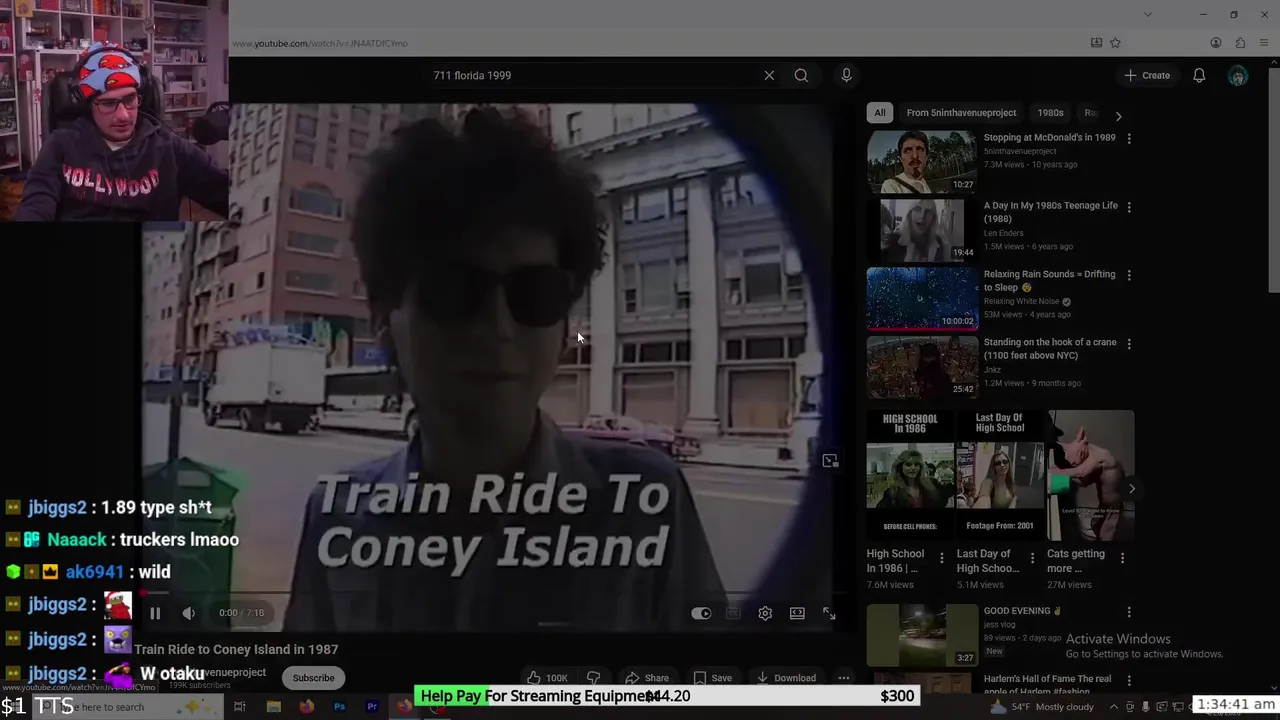
Task: Open 'Stopping at McDonald's in 1989' thumbnail
Action: click(x=922, y=161)
